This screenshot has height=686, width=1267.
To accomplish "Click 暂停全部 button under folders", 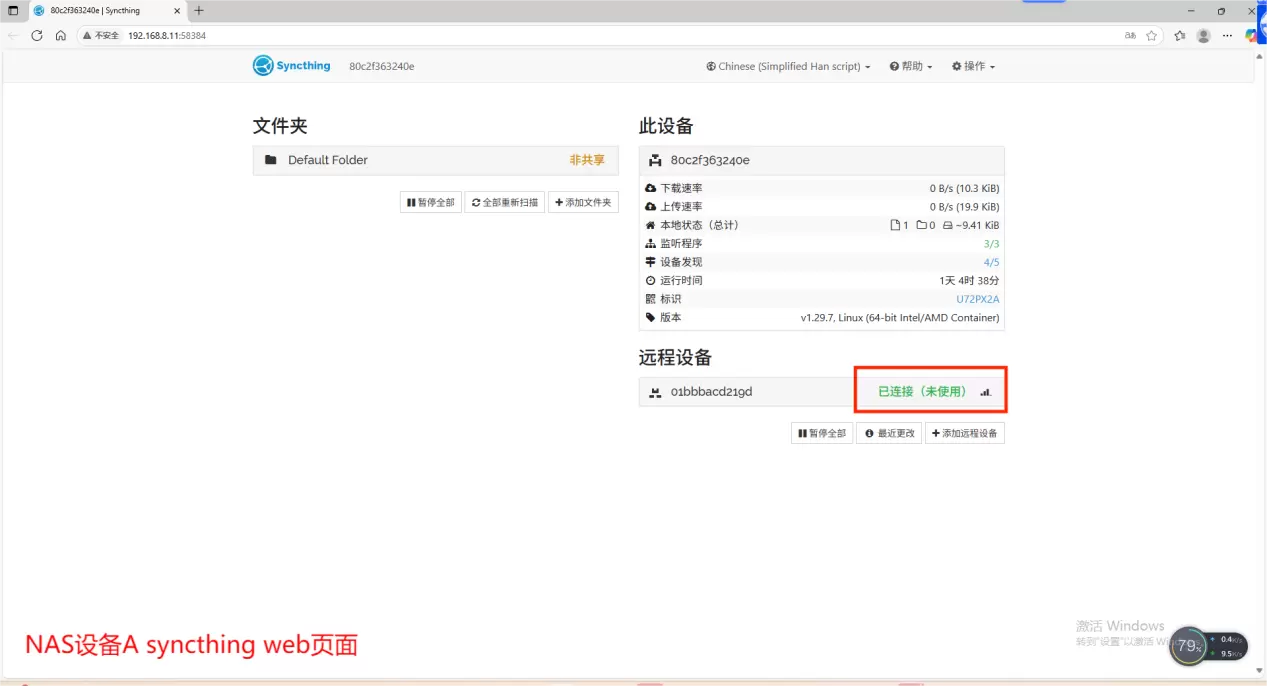I will pyautogui.click(x=430, y=203).
